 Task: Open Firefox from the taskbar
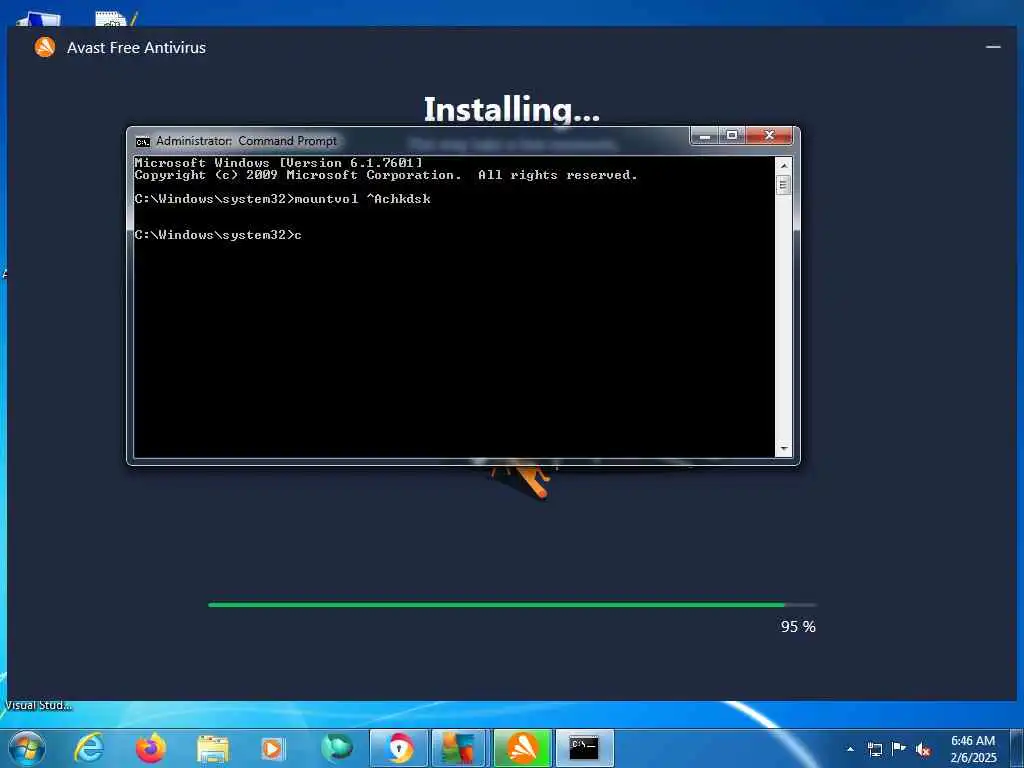(151, 748)
